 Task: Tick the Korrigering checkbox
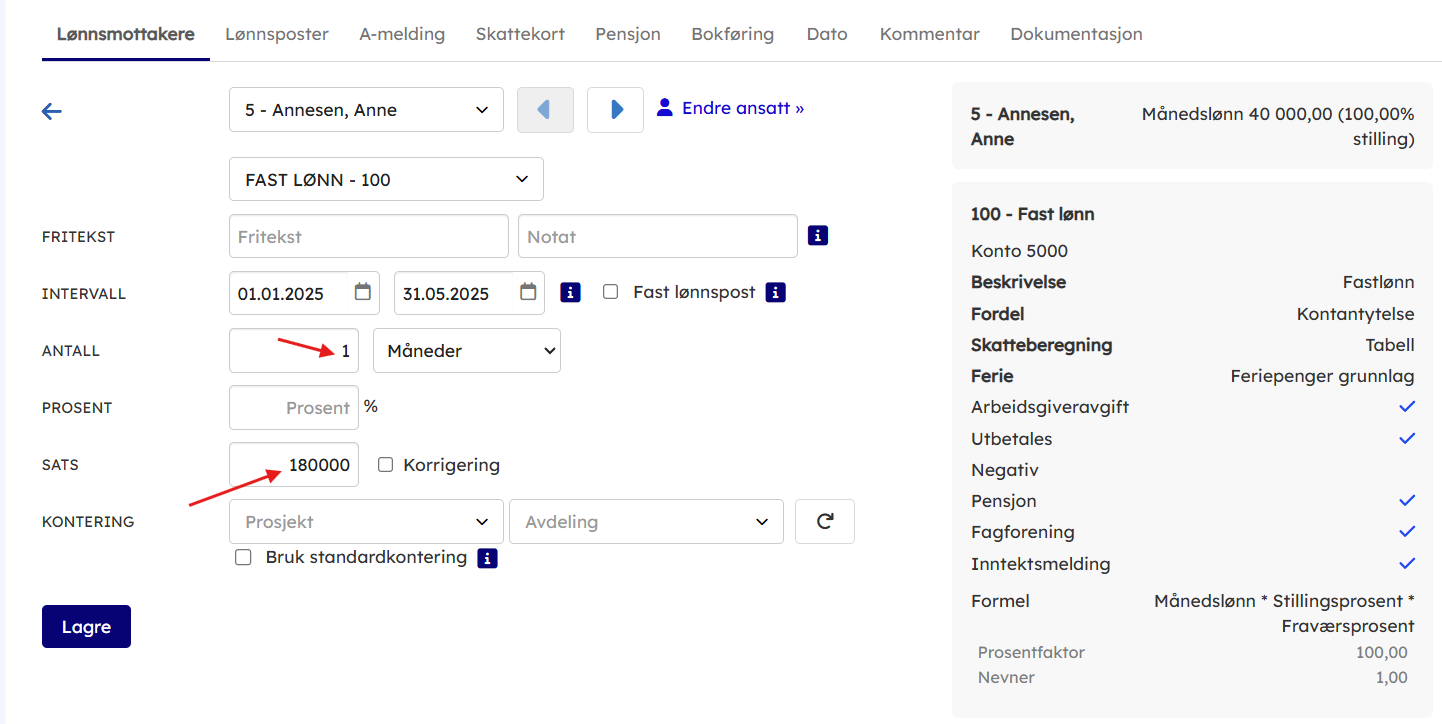(x=386, y=465)
